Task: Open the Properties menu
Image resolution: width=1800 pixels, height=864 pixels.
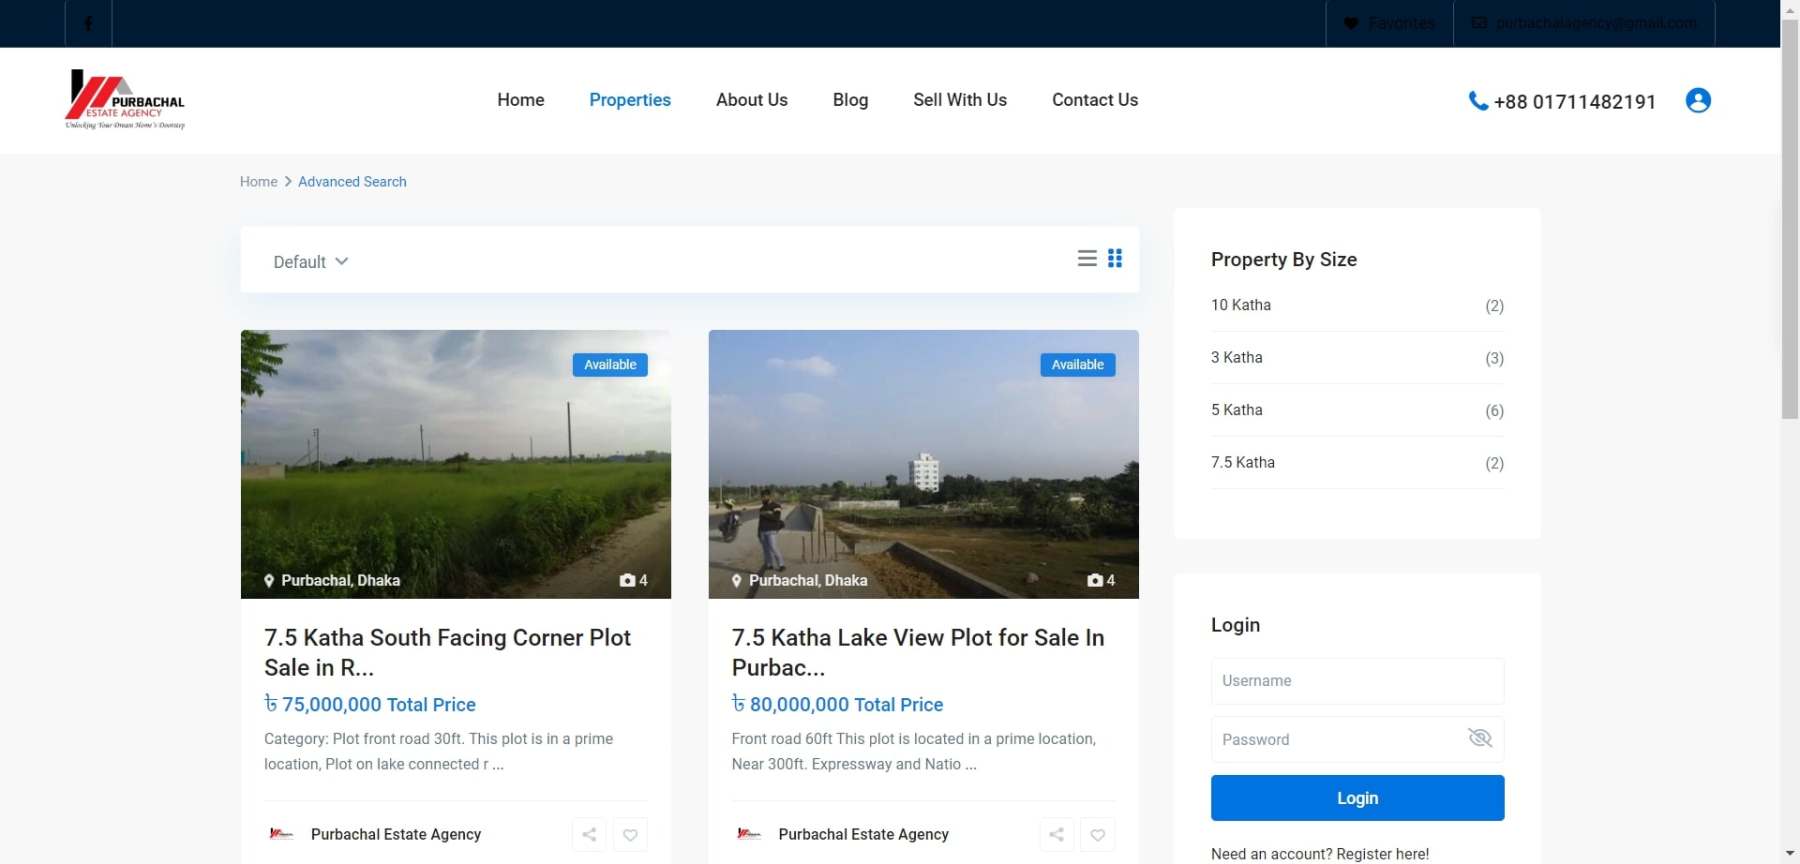Action: click(x=629, y=100)
